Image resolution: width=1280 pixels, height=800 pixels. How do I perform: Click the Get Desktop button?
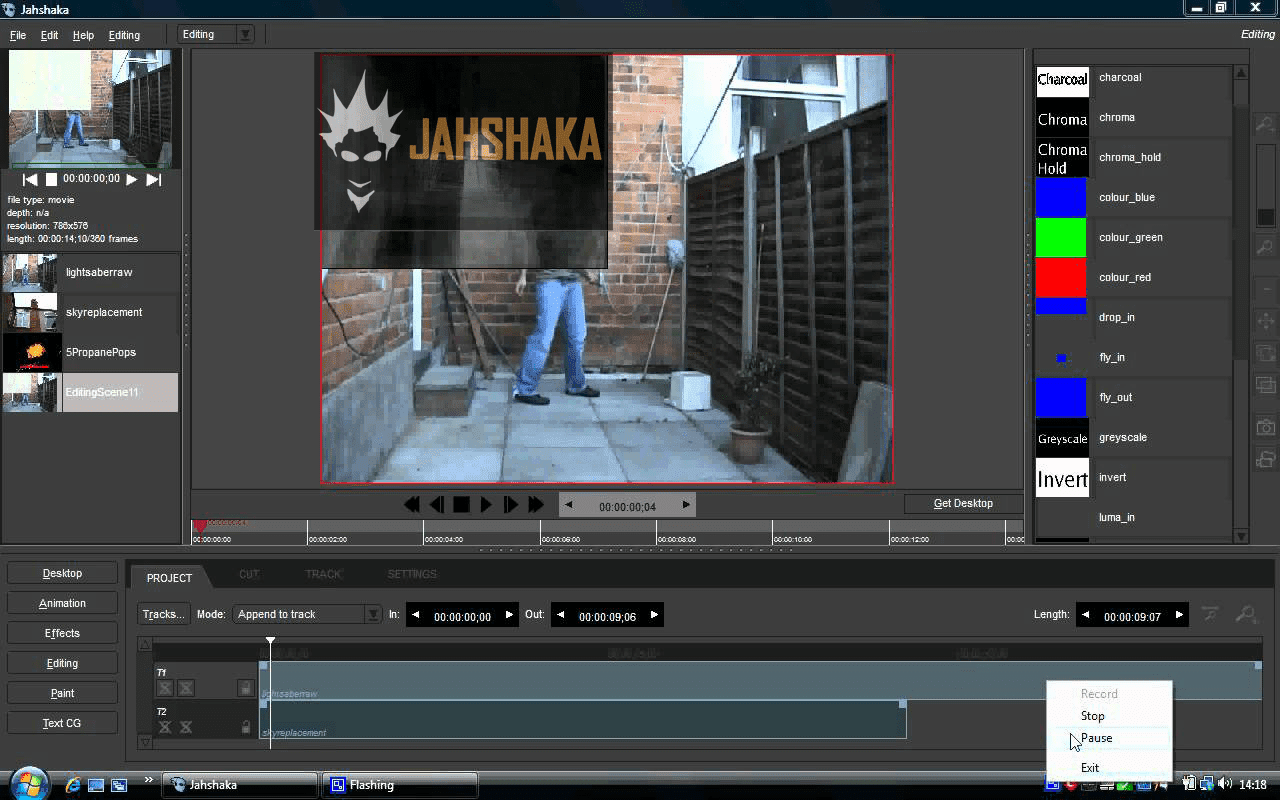pyautogui.click(x=963, y=503)
